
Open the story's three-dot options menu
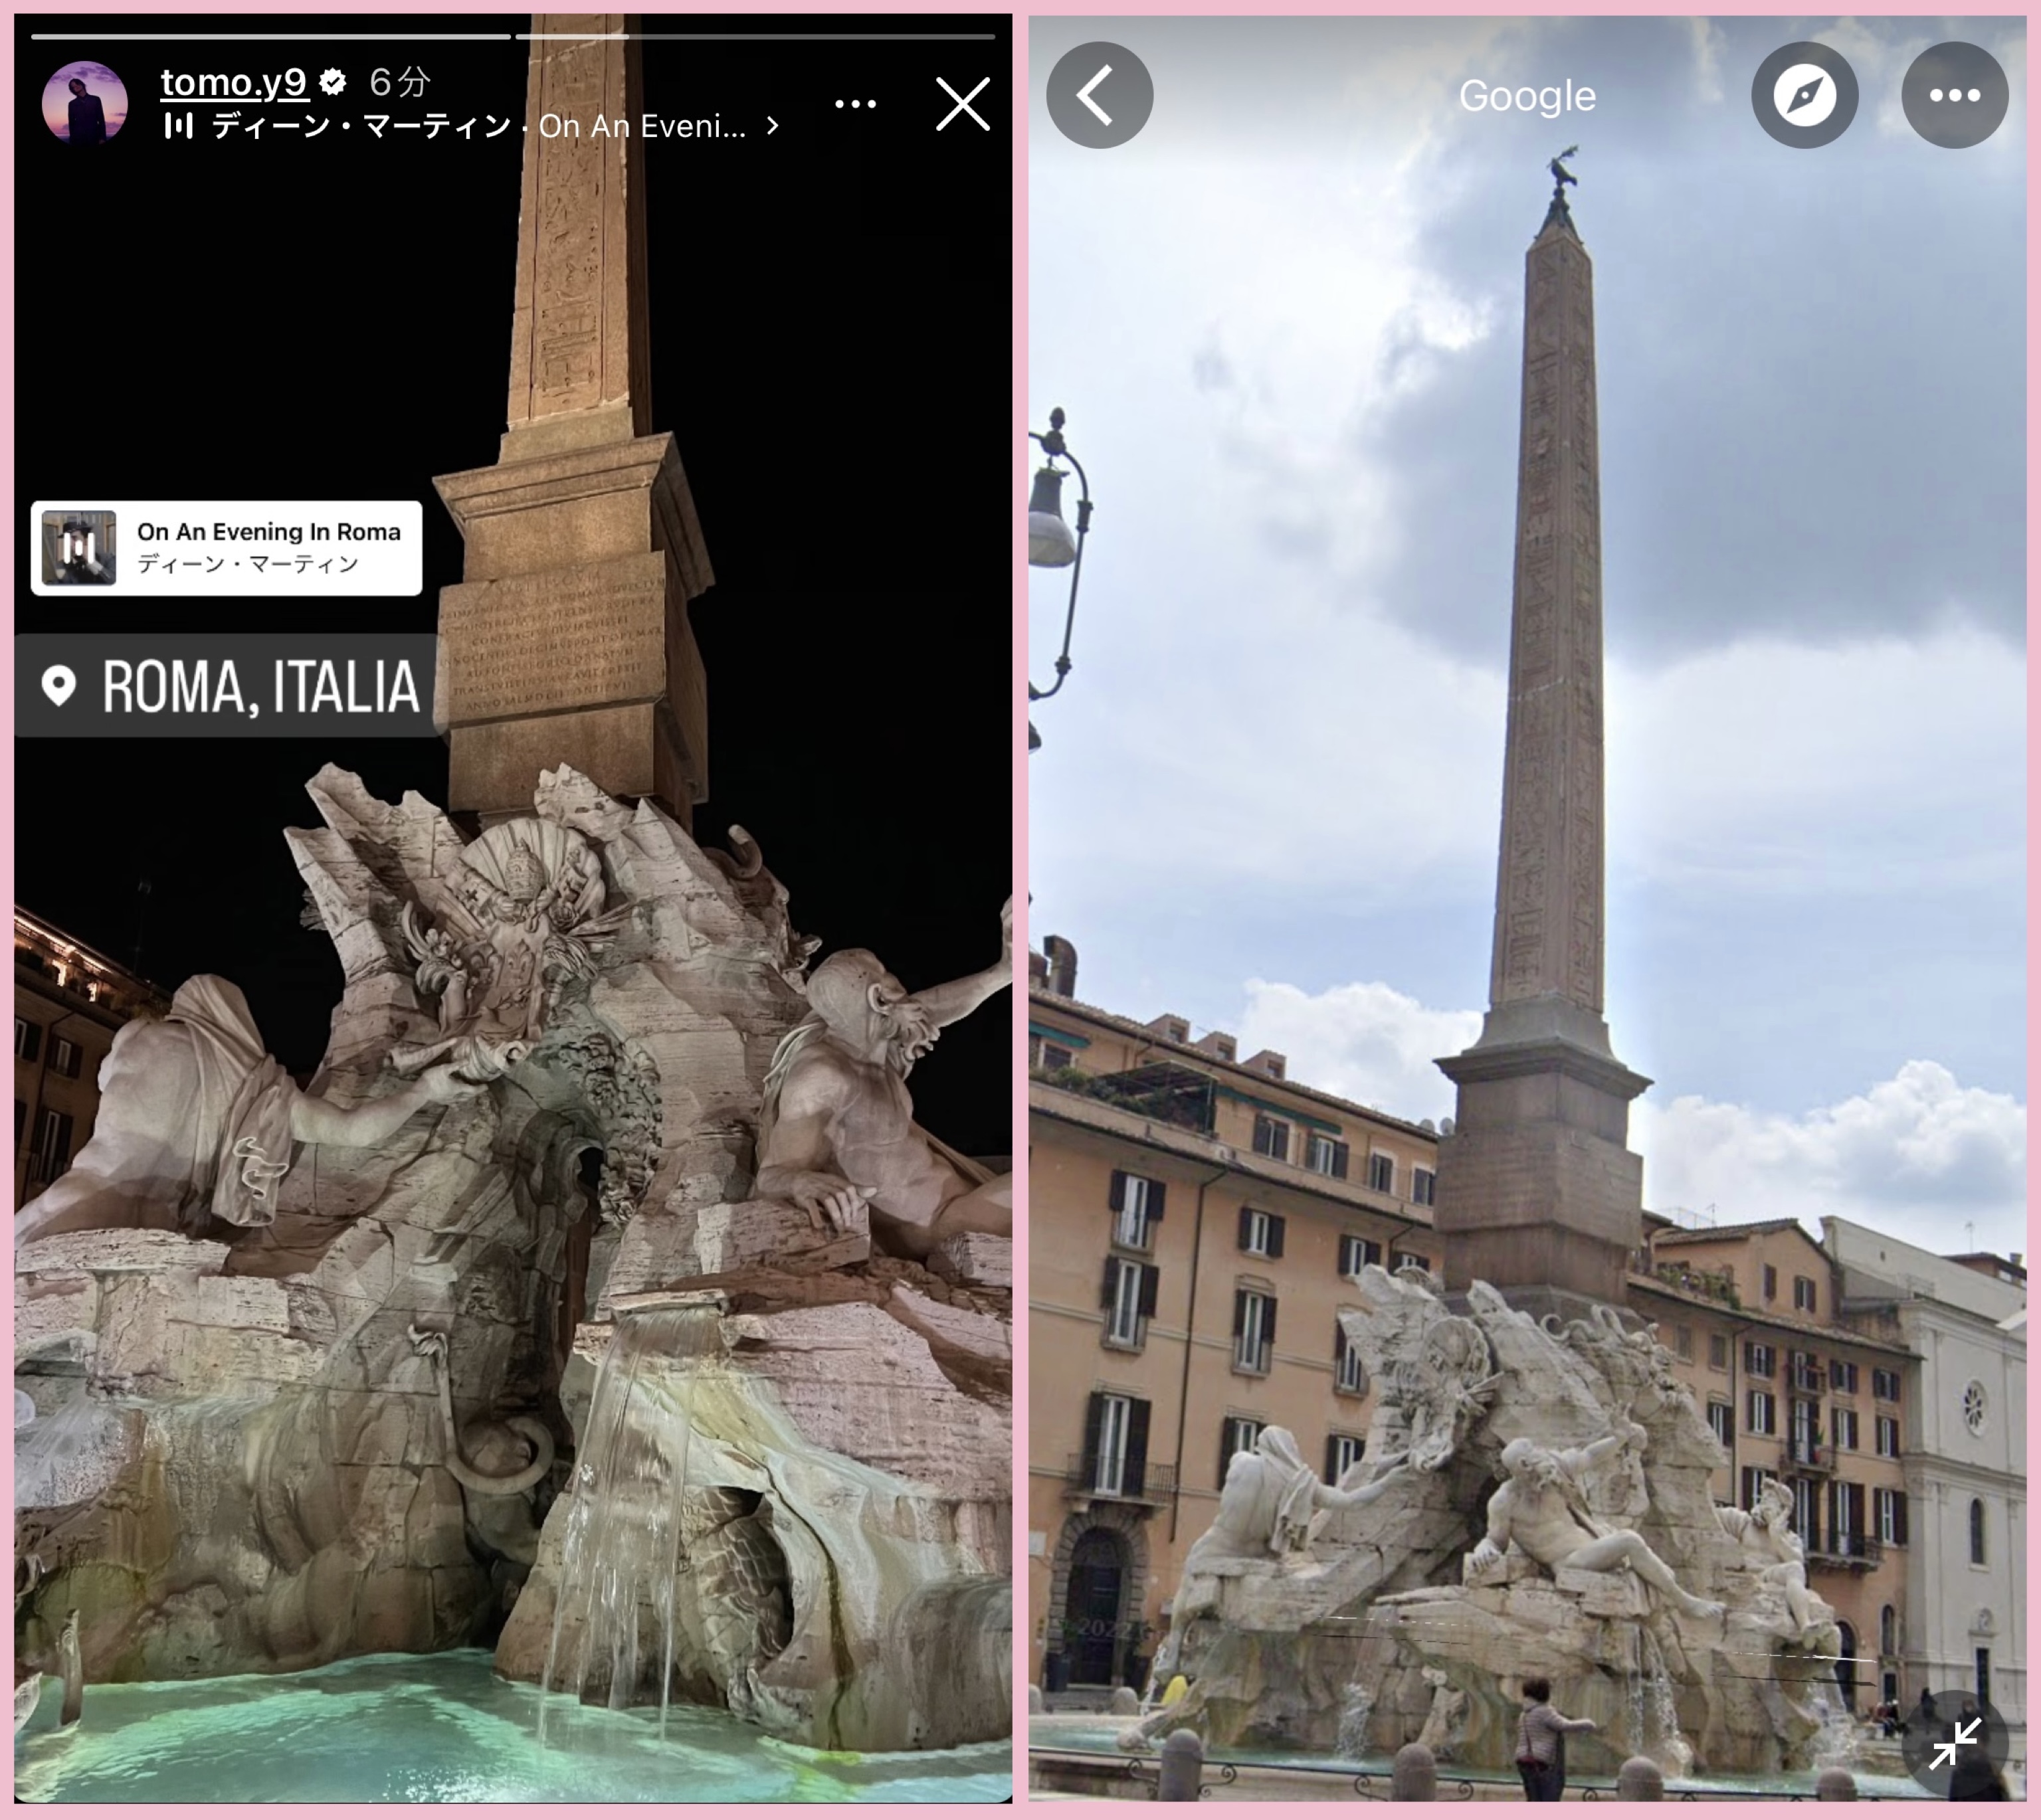point(855,104)
